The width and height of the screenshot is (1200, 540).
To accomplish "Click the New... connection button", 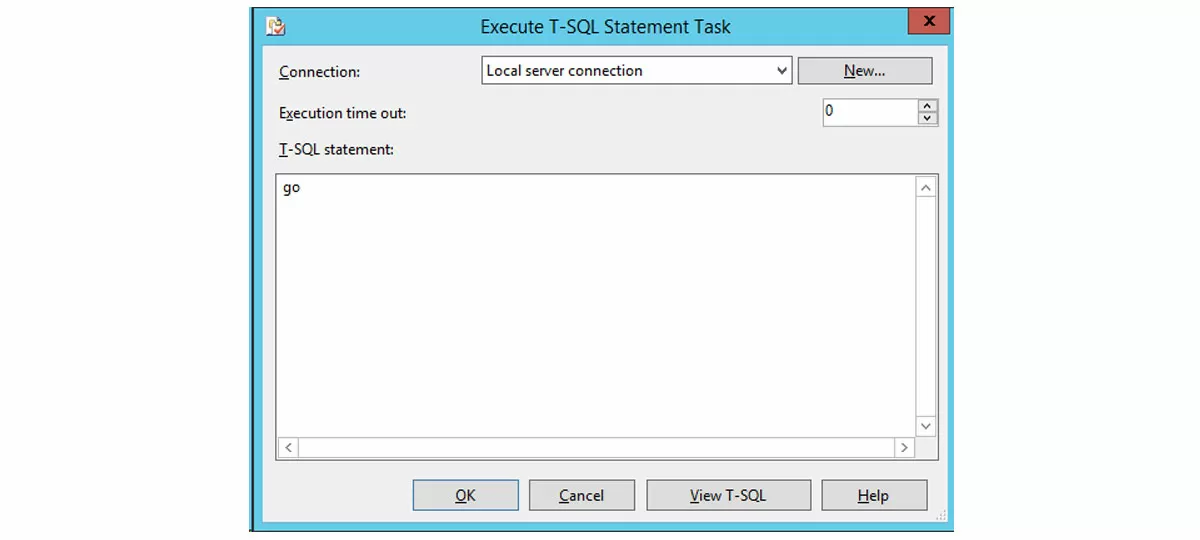I will click(x=864, y=71).
